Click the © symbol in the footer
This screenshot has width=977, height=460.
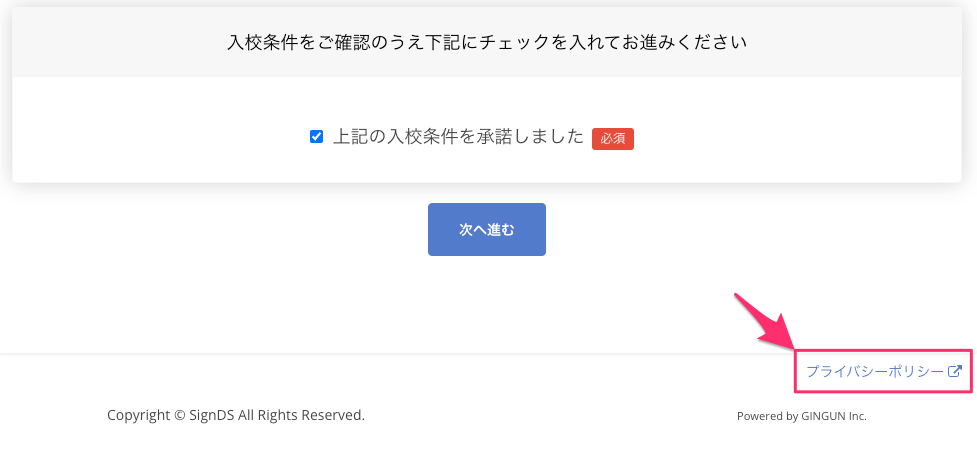pos(179,414)
